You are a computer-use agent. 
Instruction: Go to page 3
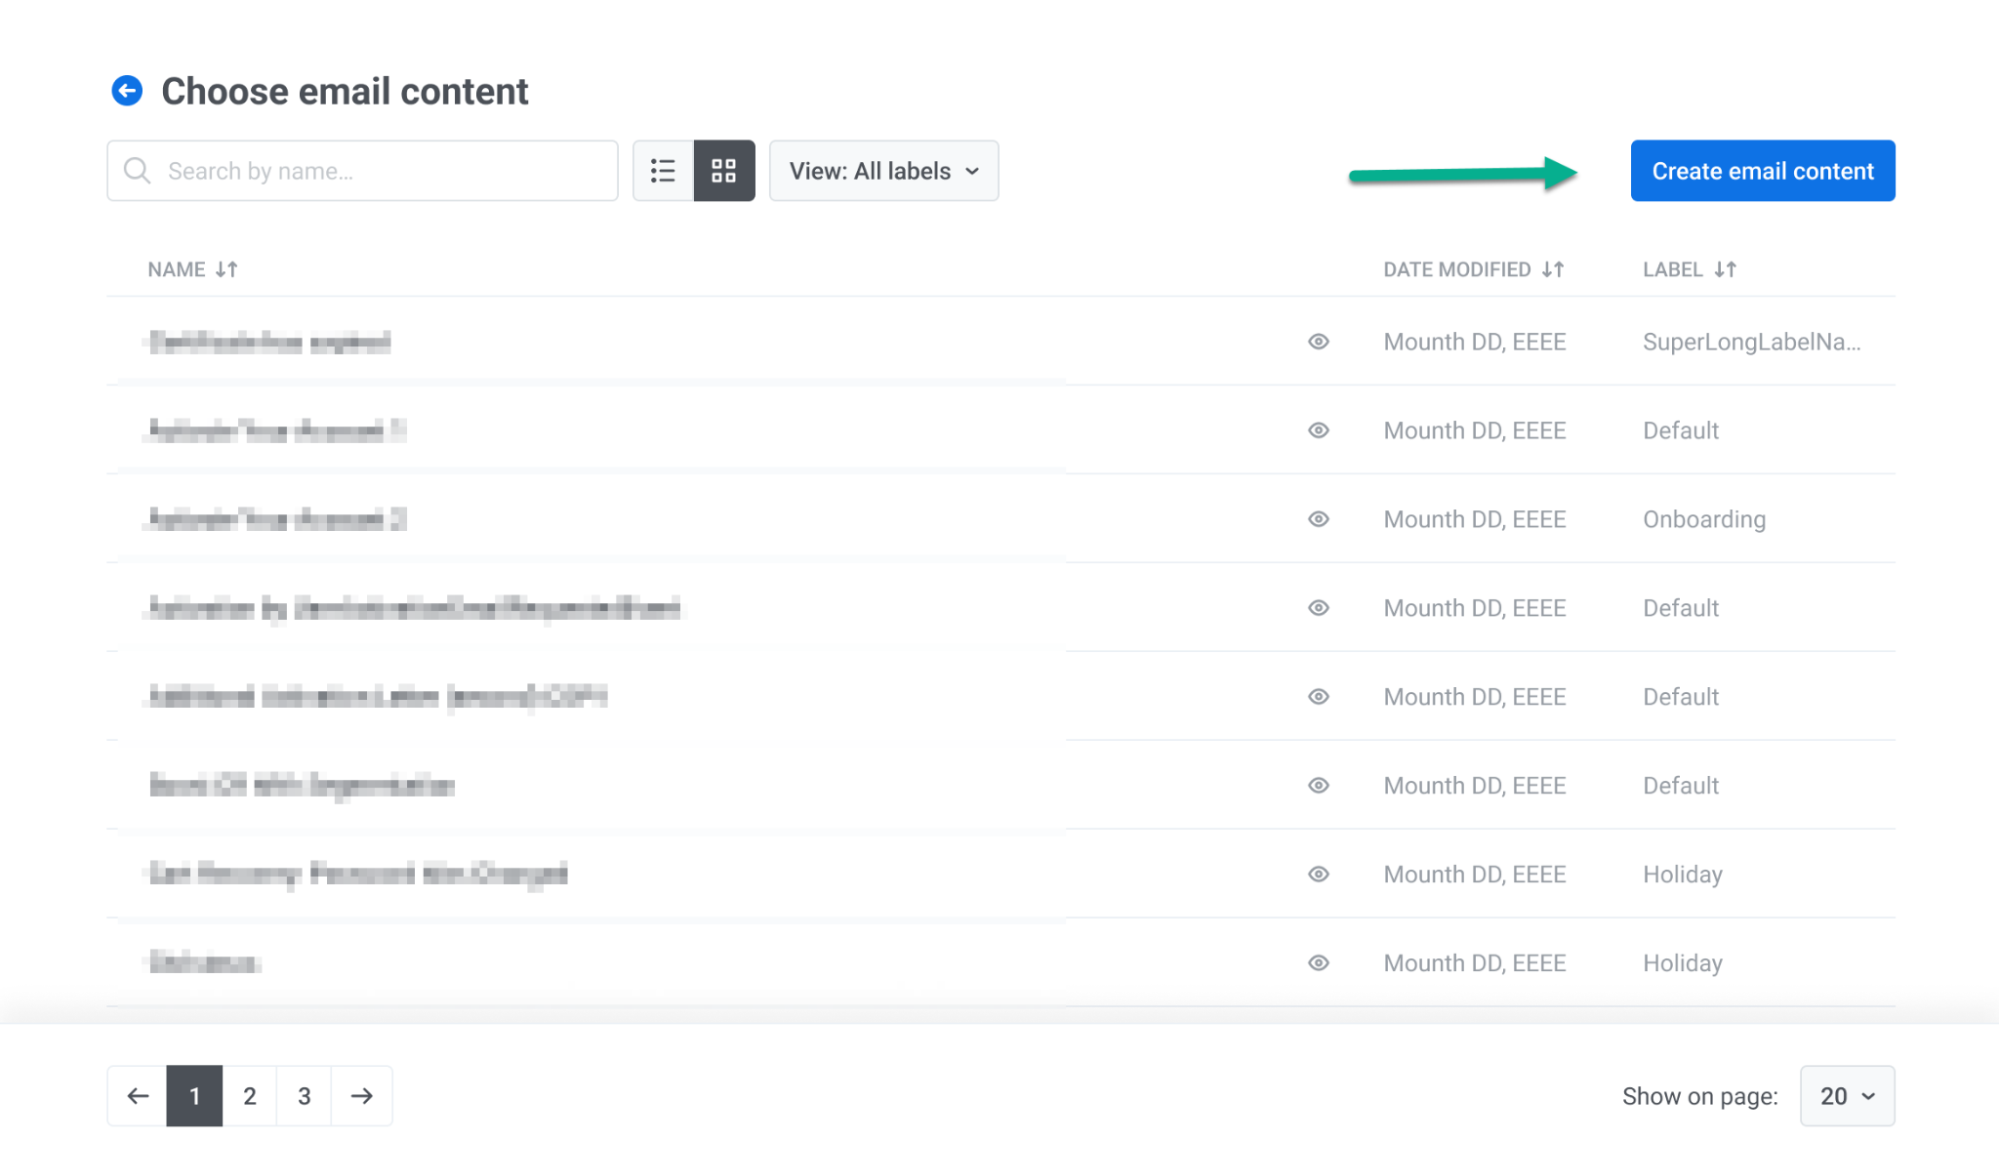[x=304, y=1096]
